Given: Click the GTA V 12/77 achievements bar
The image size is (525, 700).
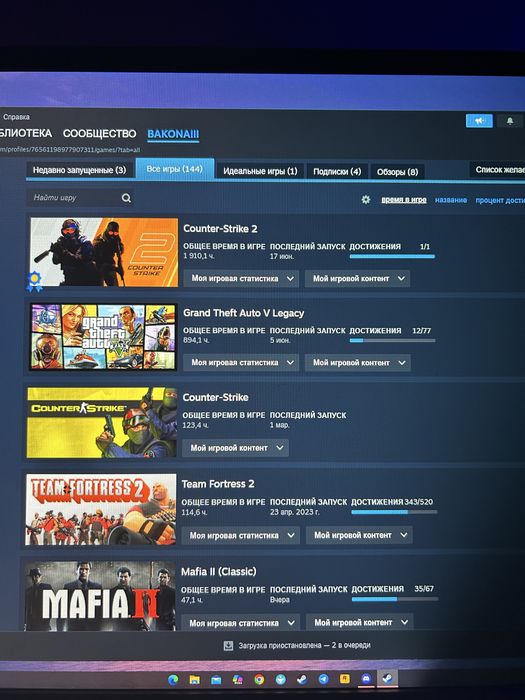Looking at the screenshot, I should pos(392,340).
